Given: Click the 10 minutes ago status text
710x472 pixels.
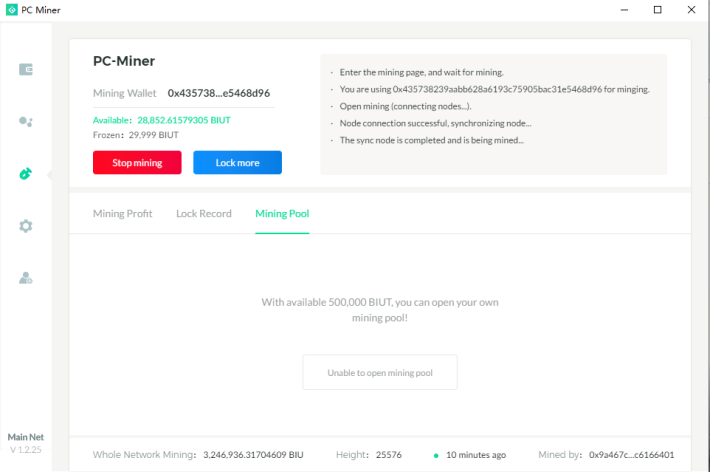Looking at the screenshot, I should tap(476, 455).
